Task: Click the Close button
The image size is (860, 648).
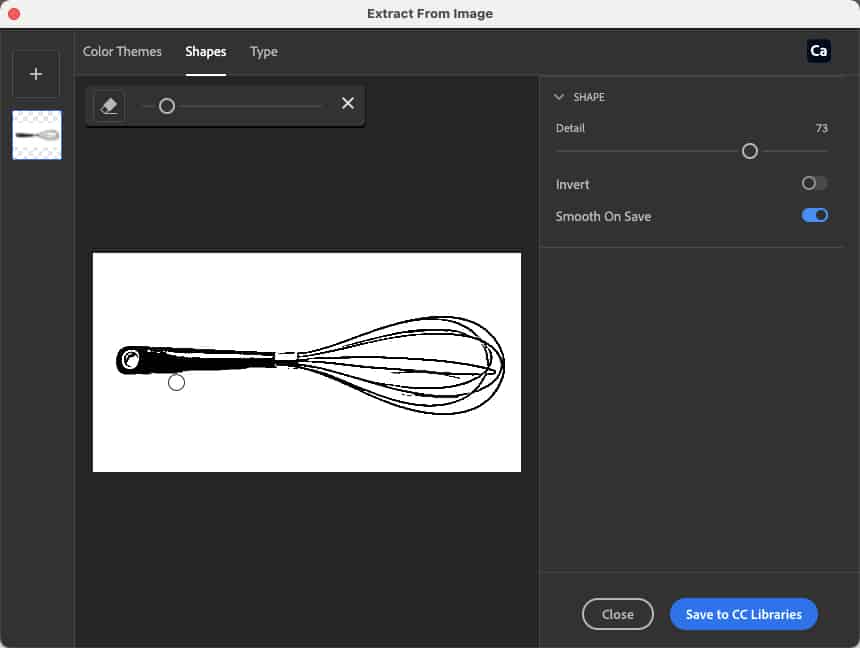Action: tap(618, 615)
